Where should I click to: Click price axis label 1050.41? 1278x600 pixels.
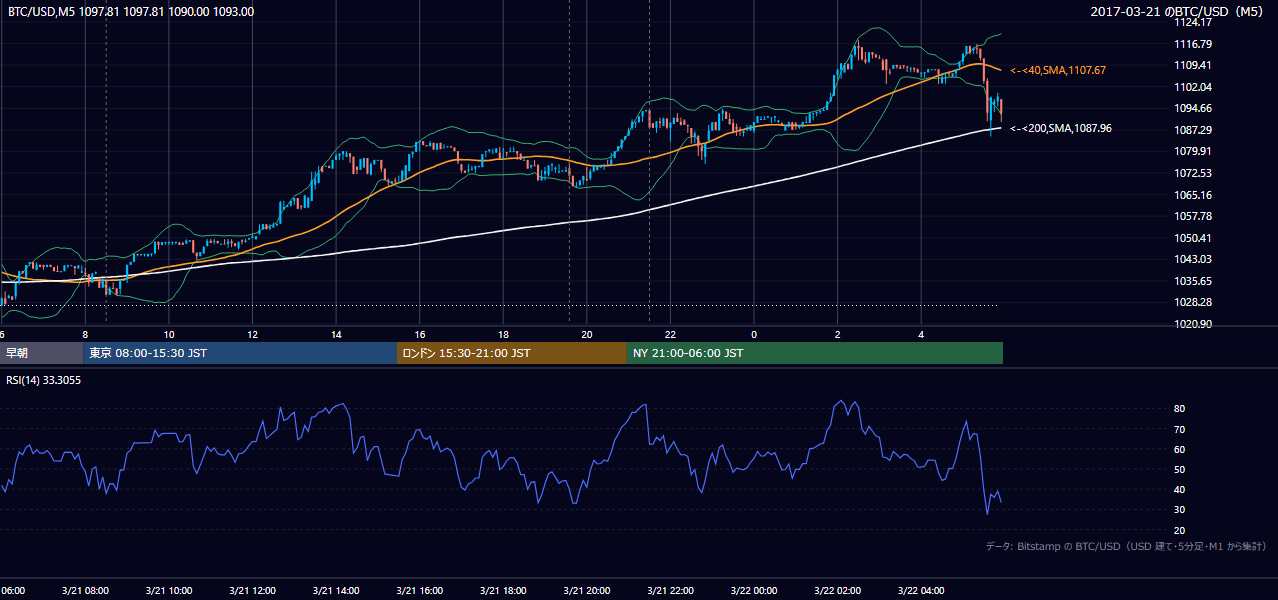pos(1193,238)
